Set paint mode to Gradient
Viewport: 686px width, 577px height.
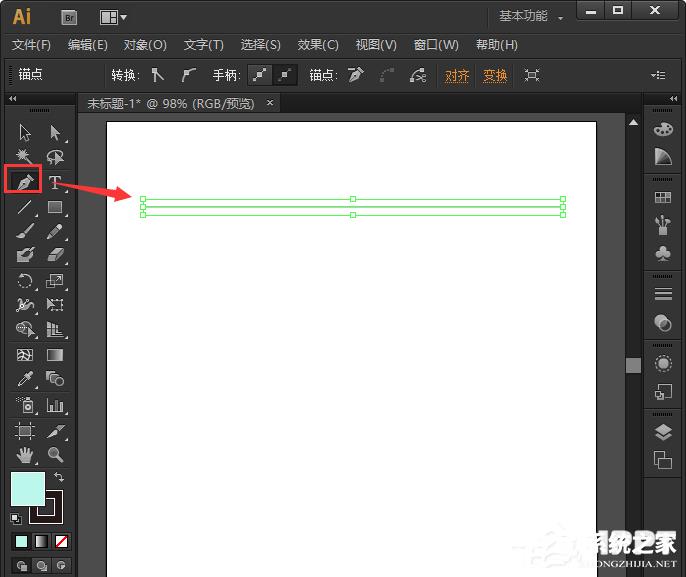click(x=41, y=542)
